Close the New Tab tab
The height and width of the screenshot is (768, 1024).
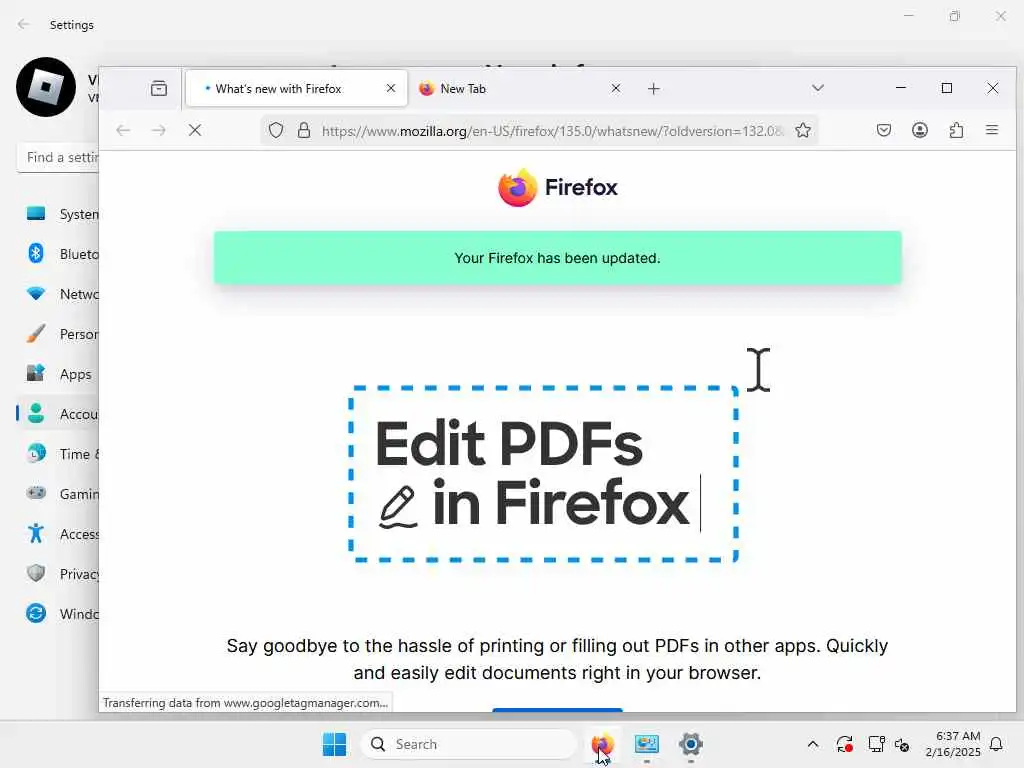(x=615, y=88)
